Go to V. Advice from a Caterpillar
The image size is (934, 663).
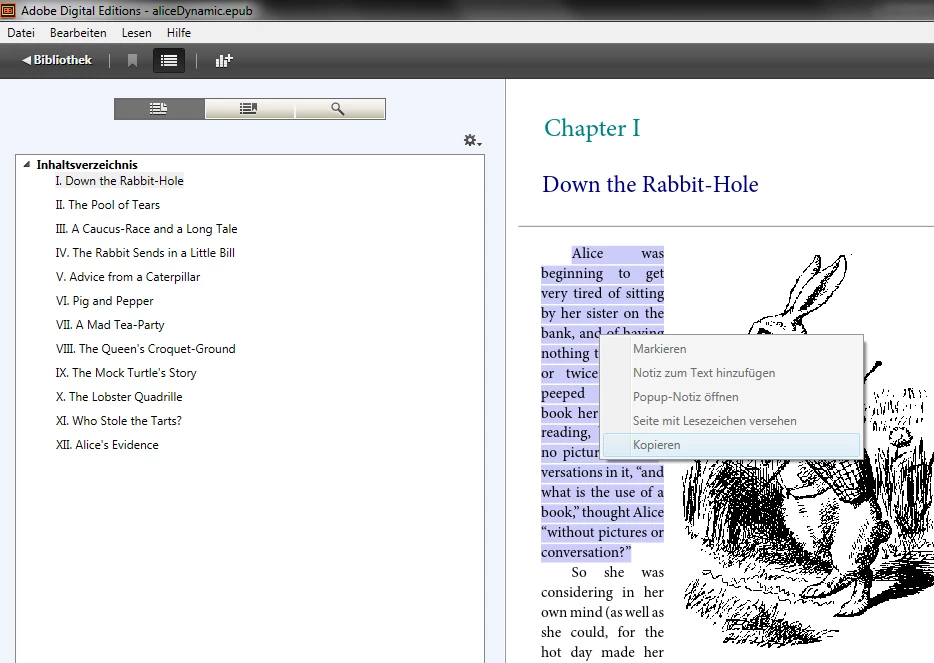coord(128,277)
